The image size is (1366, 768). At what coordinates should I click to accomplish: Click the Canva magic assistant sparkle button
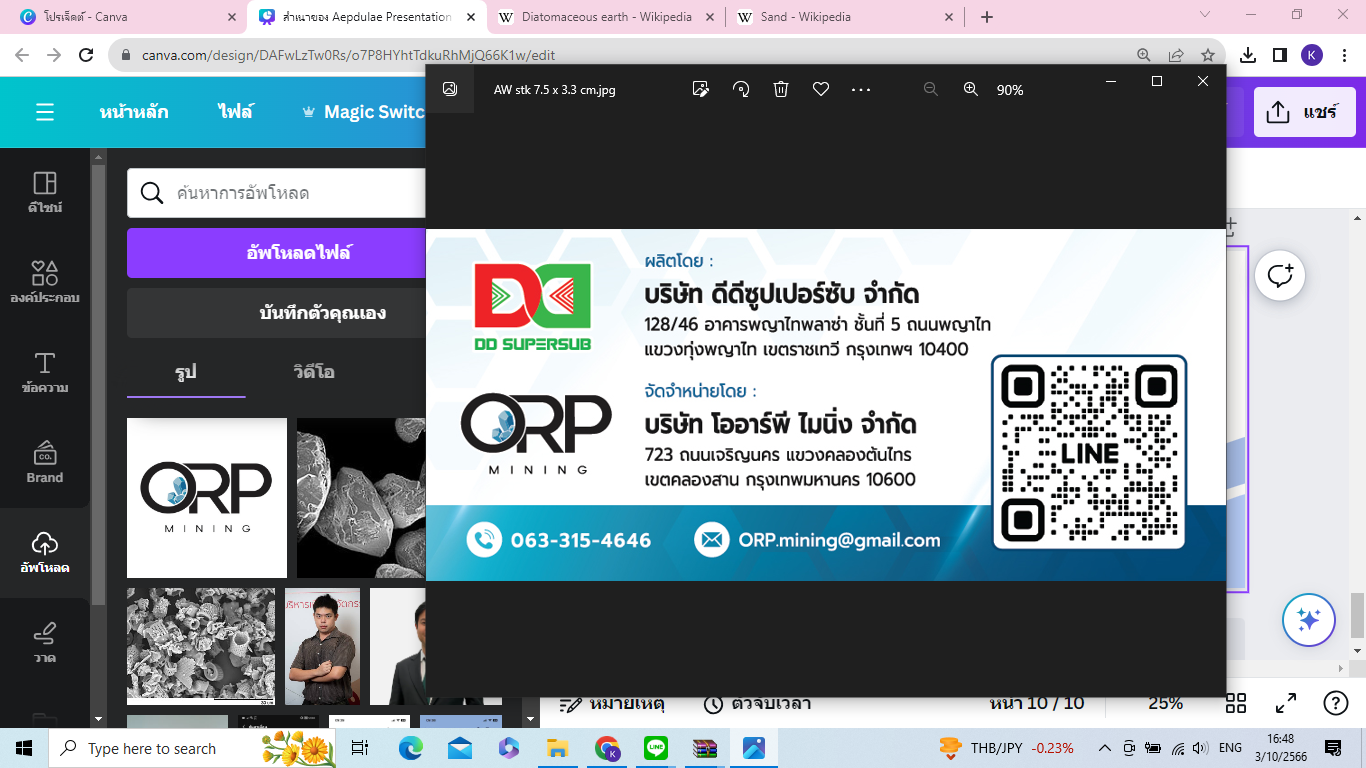coord(1308,620)
